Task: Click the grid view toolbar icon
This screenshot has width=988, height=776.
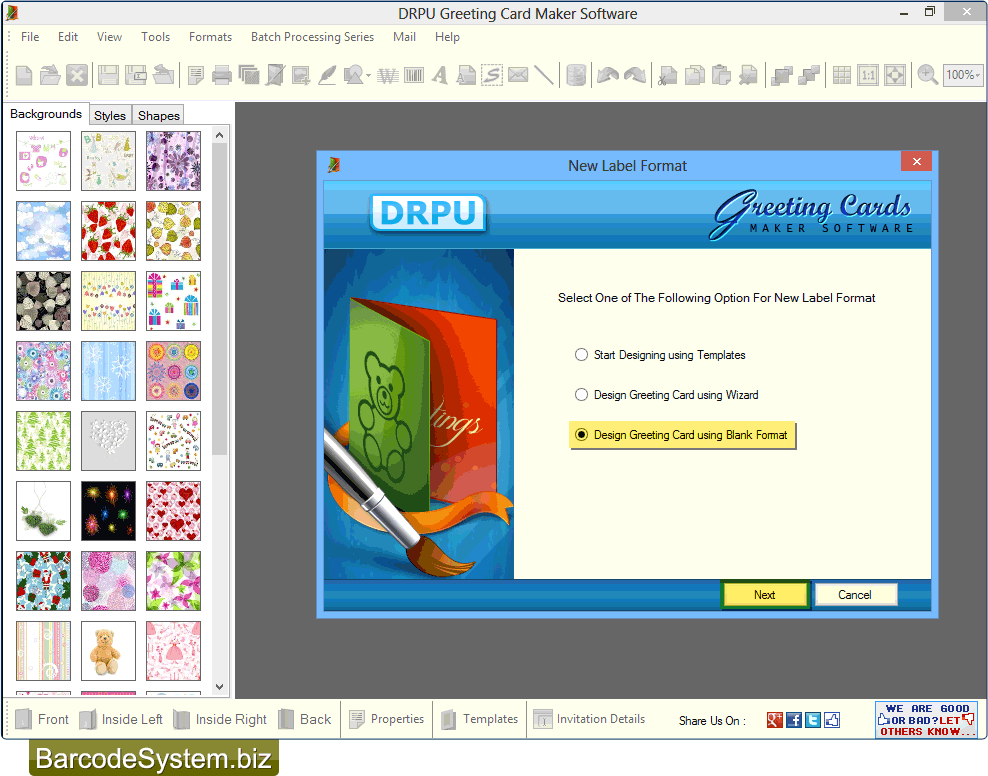Action: pyautogui.click(x=842, y=76)
